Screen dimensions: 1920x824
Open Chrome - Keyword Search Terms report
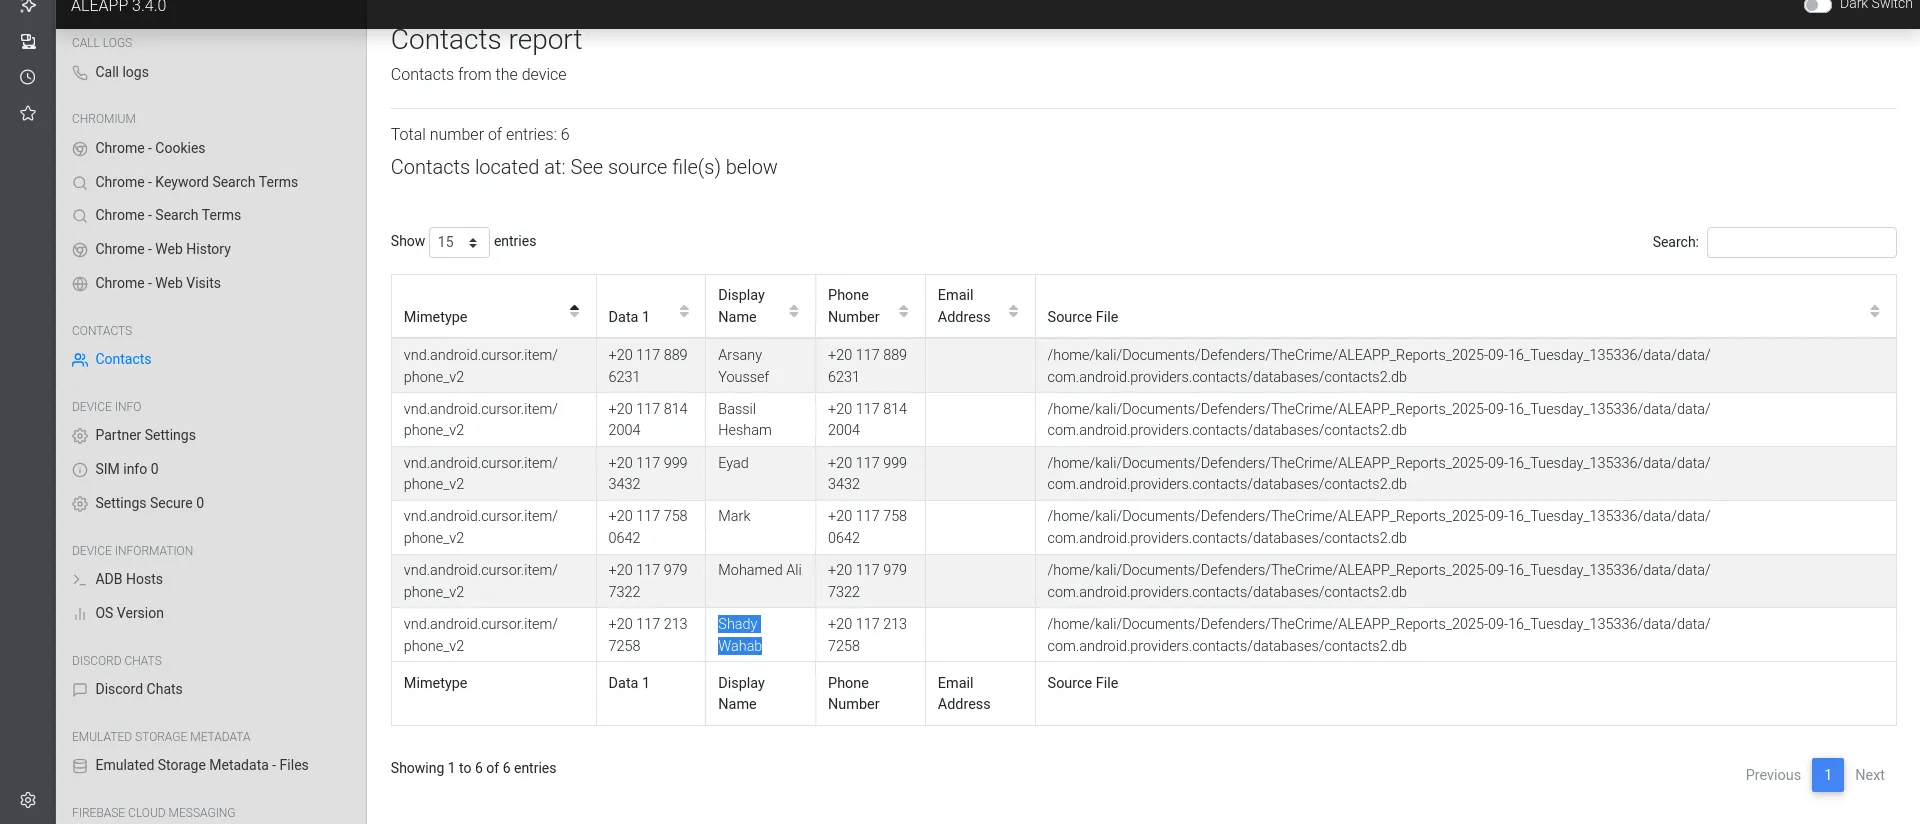pos(197,182)
